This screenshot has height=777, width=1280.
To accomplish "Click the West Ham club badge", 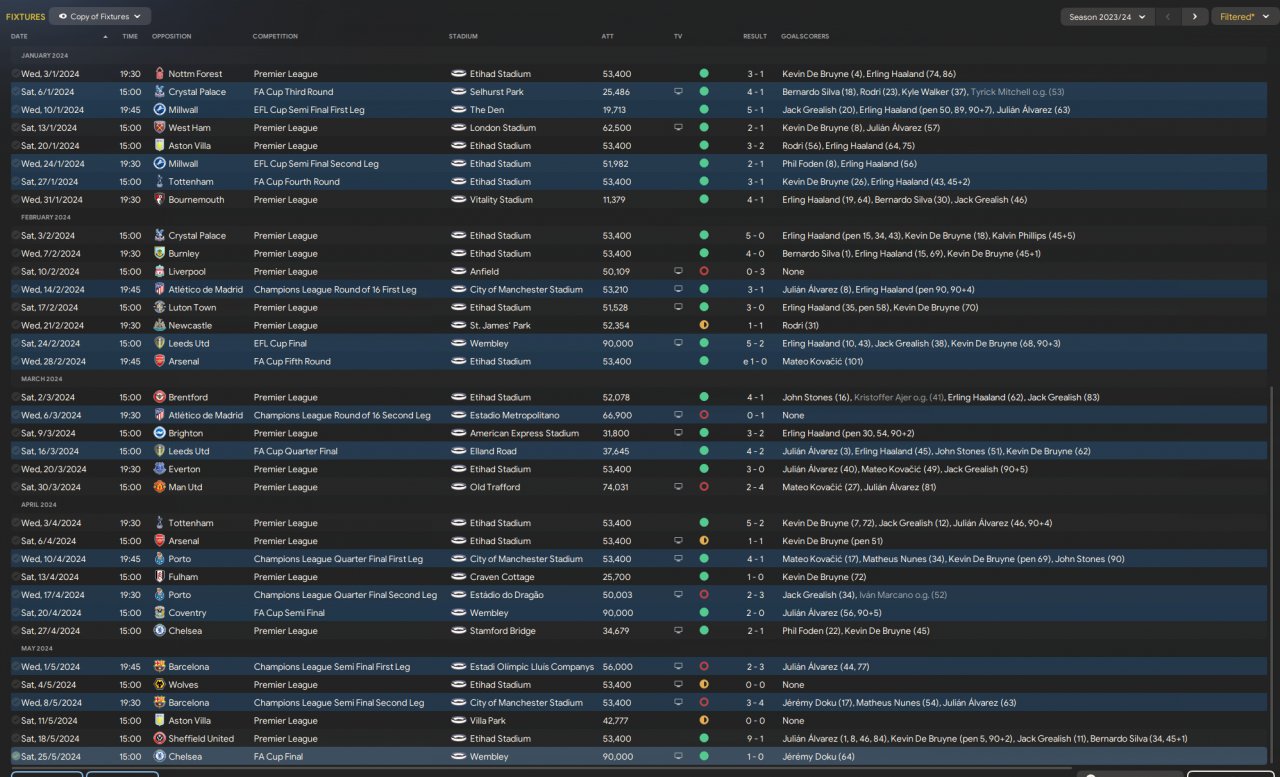I will point(159,128).
